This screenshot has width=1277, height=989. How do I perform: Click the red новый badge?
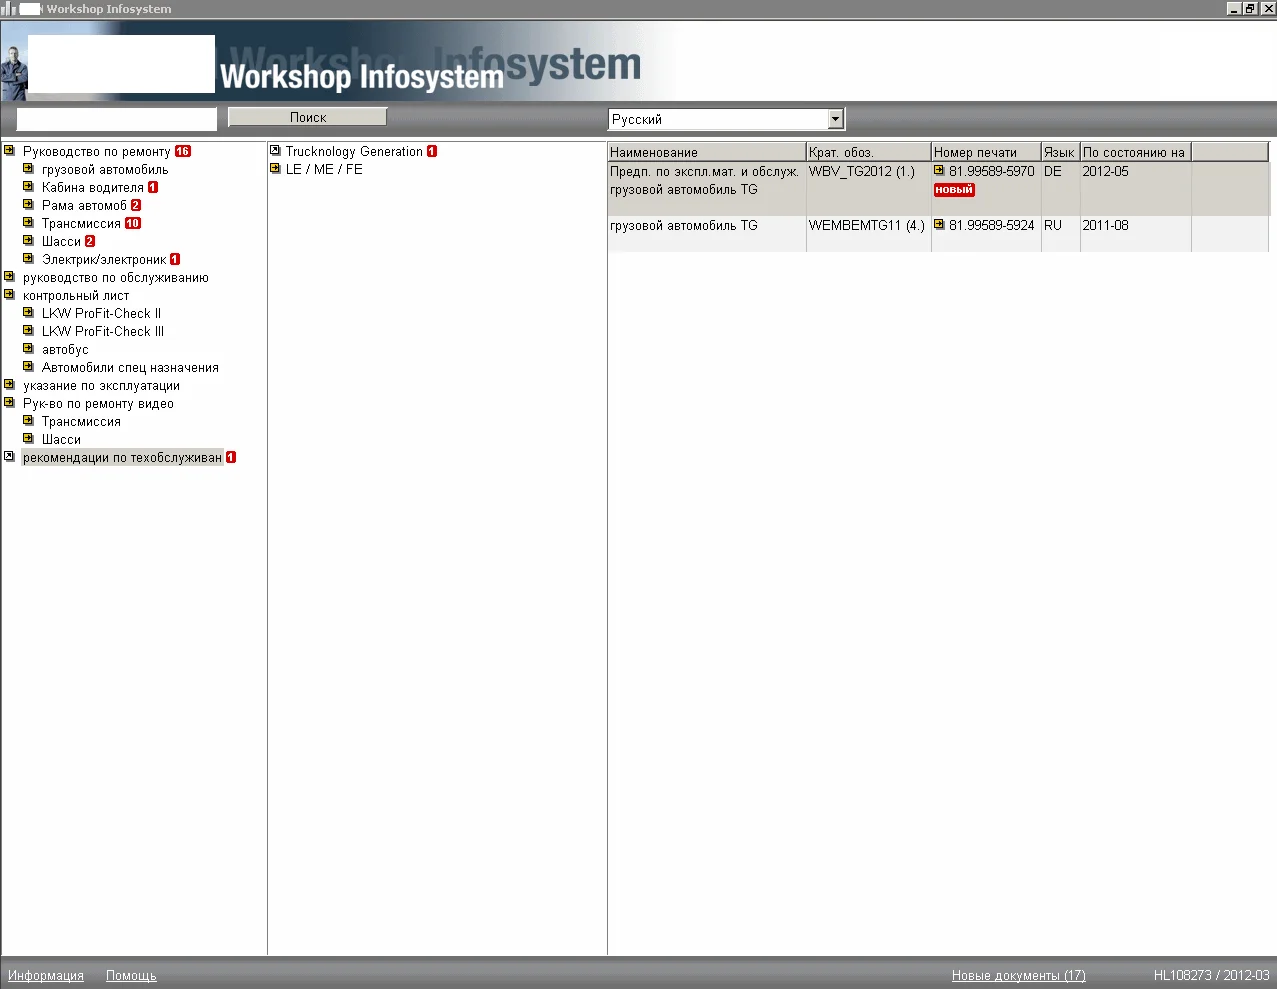(x=954, y=190)
